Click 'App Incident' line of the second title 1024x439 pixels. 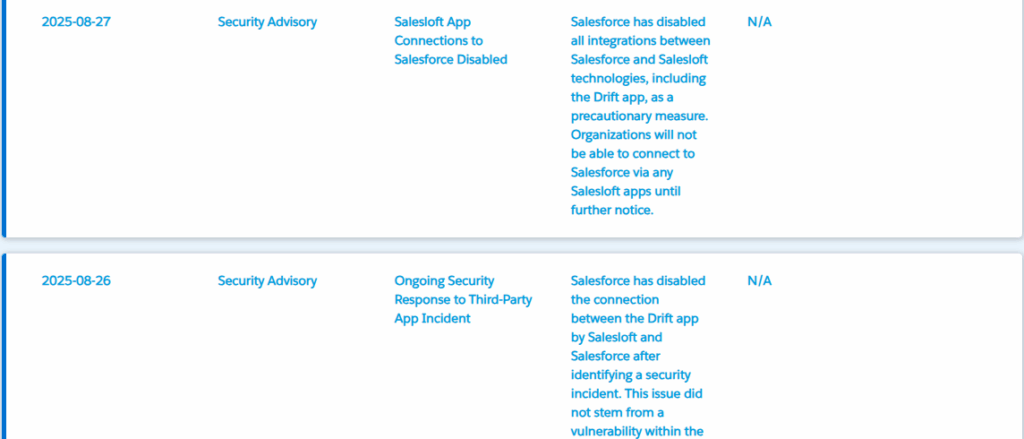432,318
